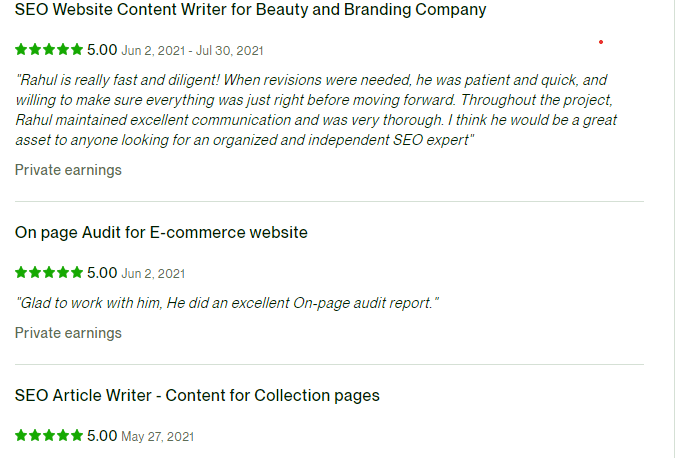The height and width of the screenshot is (458, 688).
Task: Click Private earnings under the Rahul review
Action: [x=68, y=170]
